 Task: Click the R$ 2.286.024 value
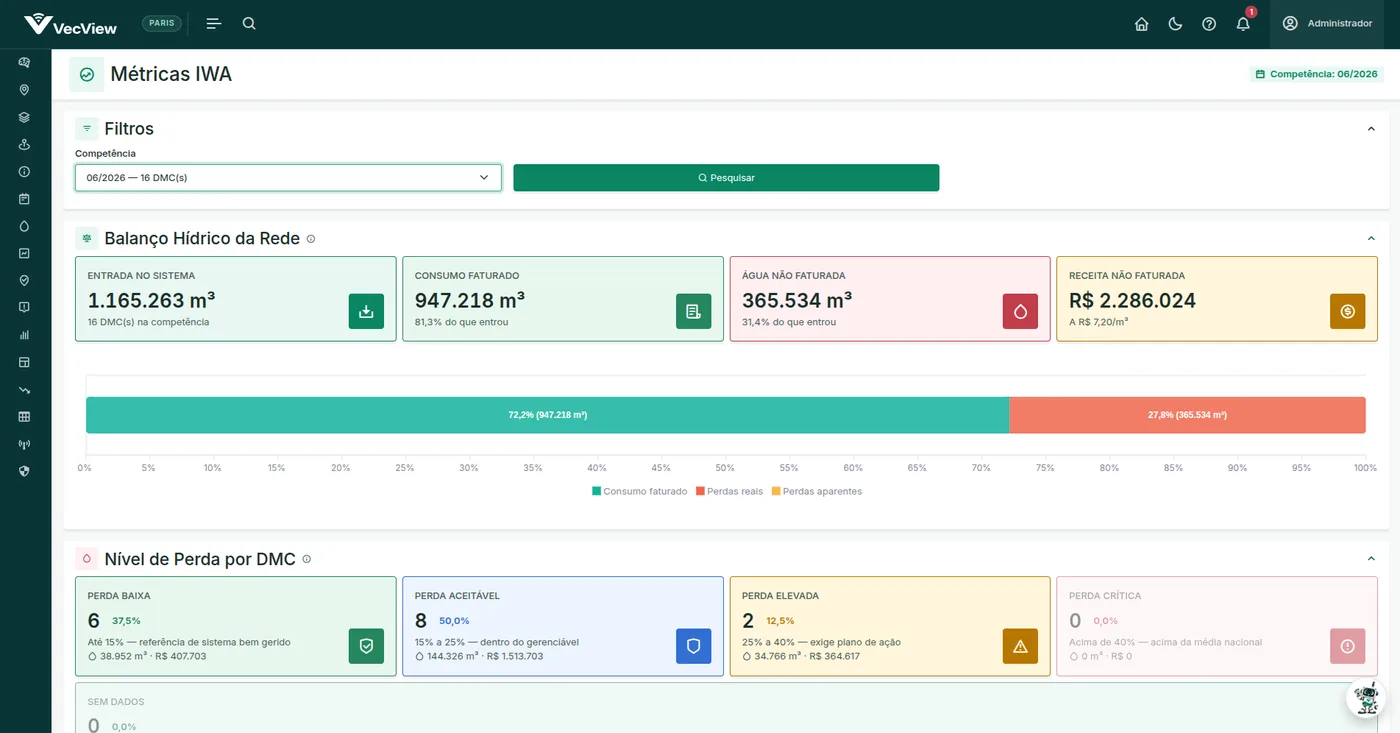[x=1132, y=300]
